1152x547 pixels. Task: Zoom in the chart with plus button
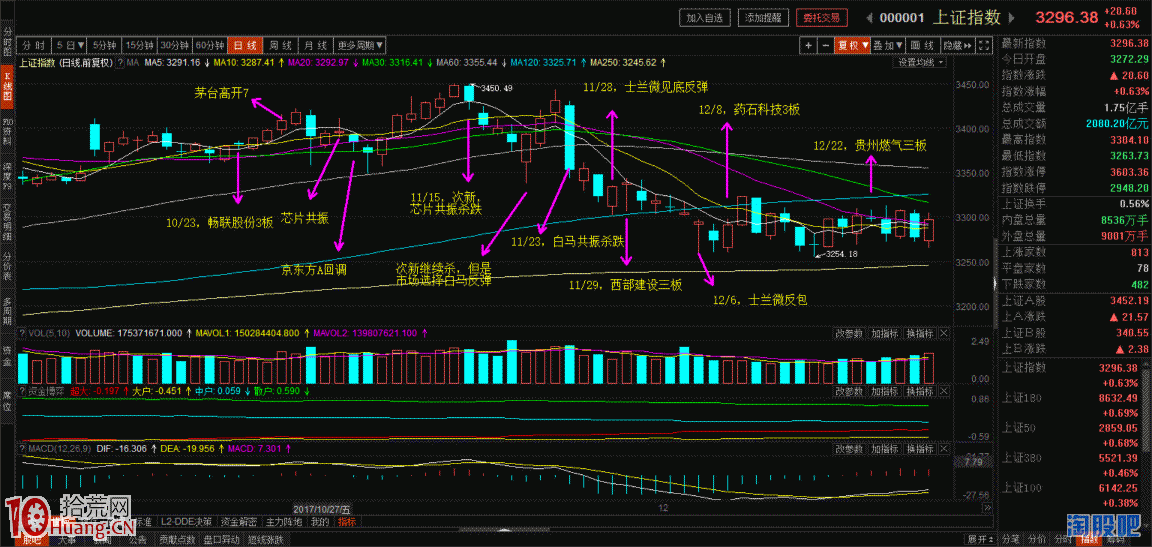(x=808, y=46)
